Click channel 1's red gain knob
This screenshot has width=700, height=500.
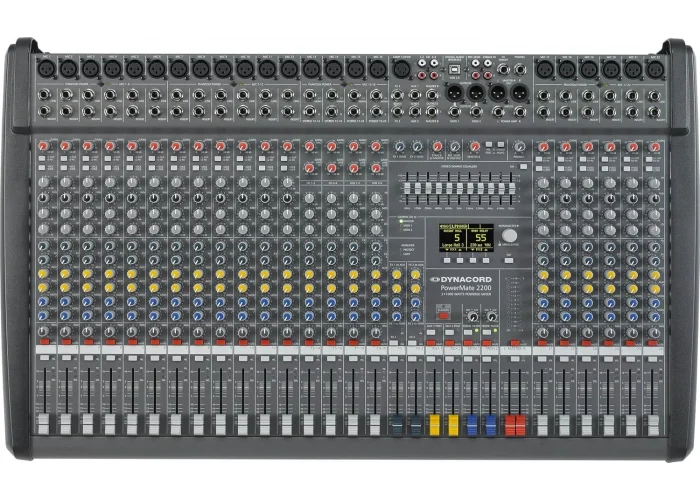tap(44, 147)
